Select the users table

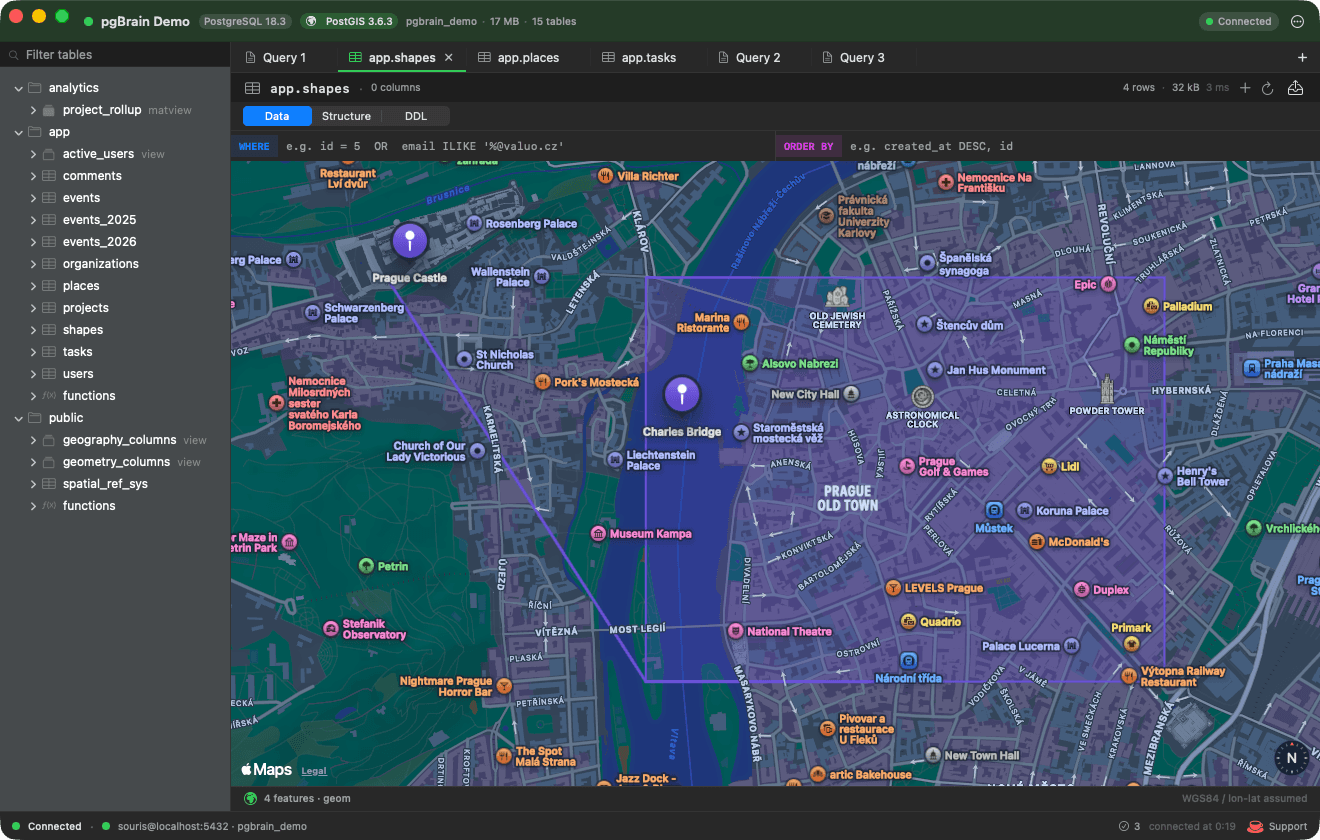[78, 374]
